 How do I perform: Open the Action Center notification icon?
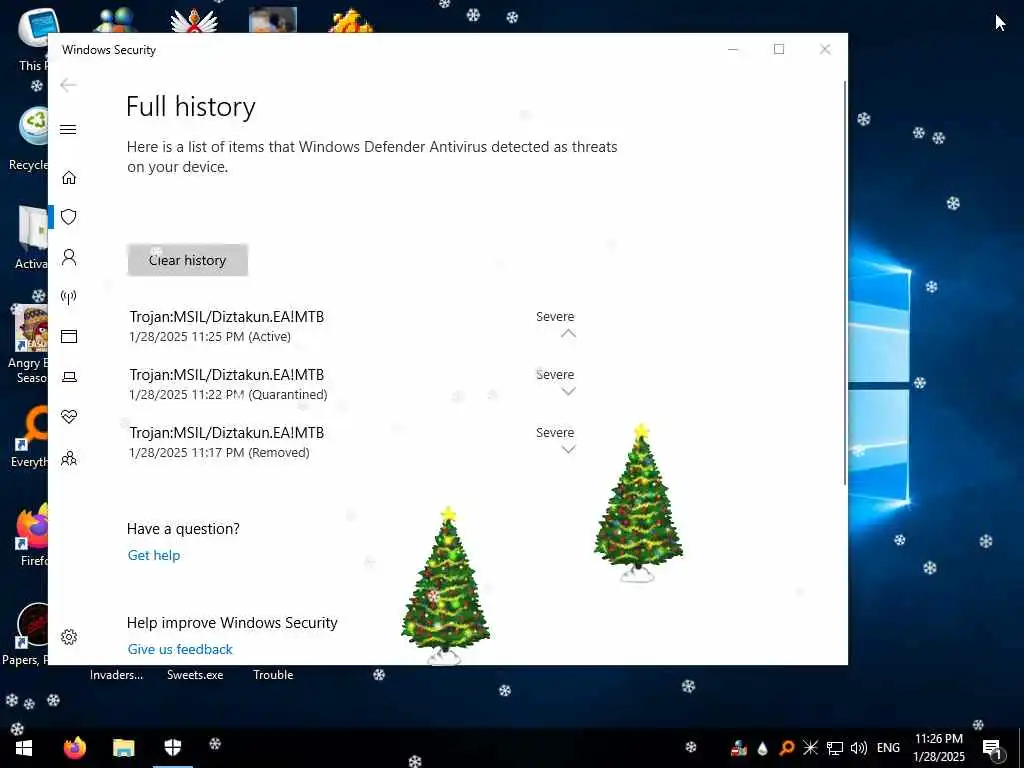(x=993, y=748)
